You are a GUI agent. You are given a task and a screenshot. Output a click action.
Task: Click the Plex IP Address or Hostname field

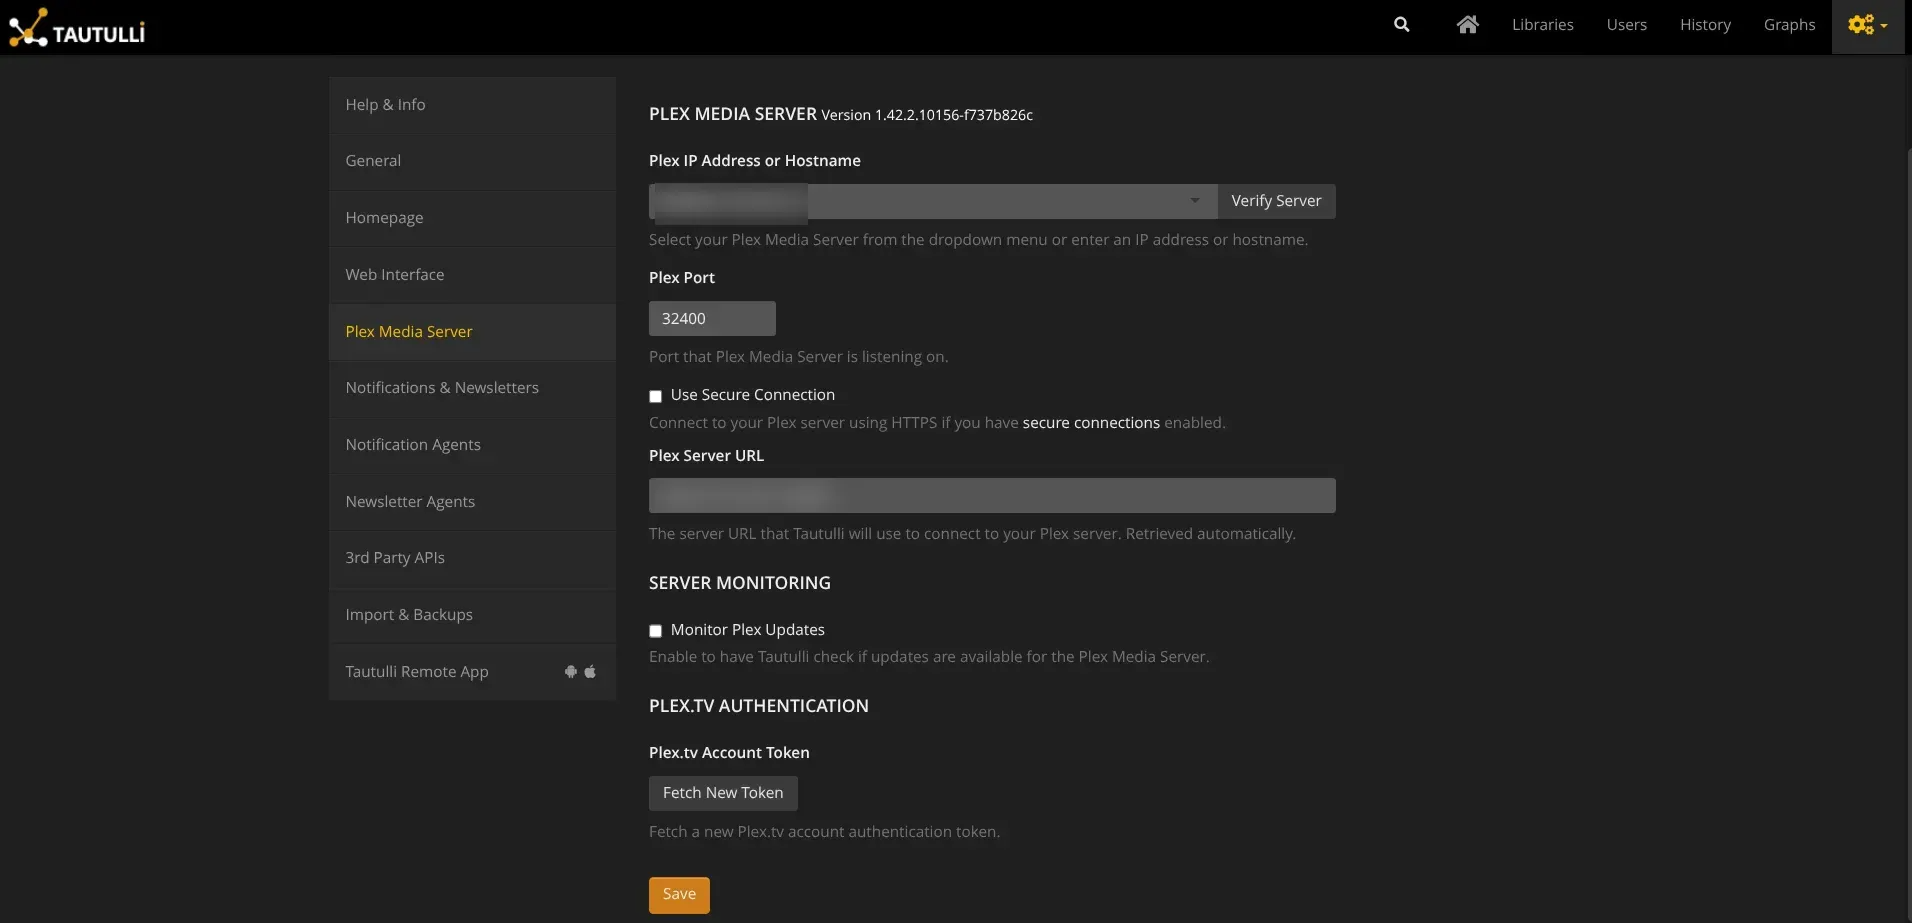[x=932, y=201]
